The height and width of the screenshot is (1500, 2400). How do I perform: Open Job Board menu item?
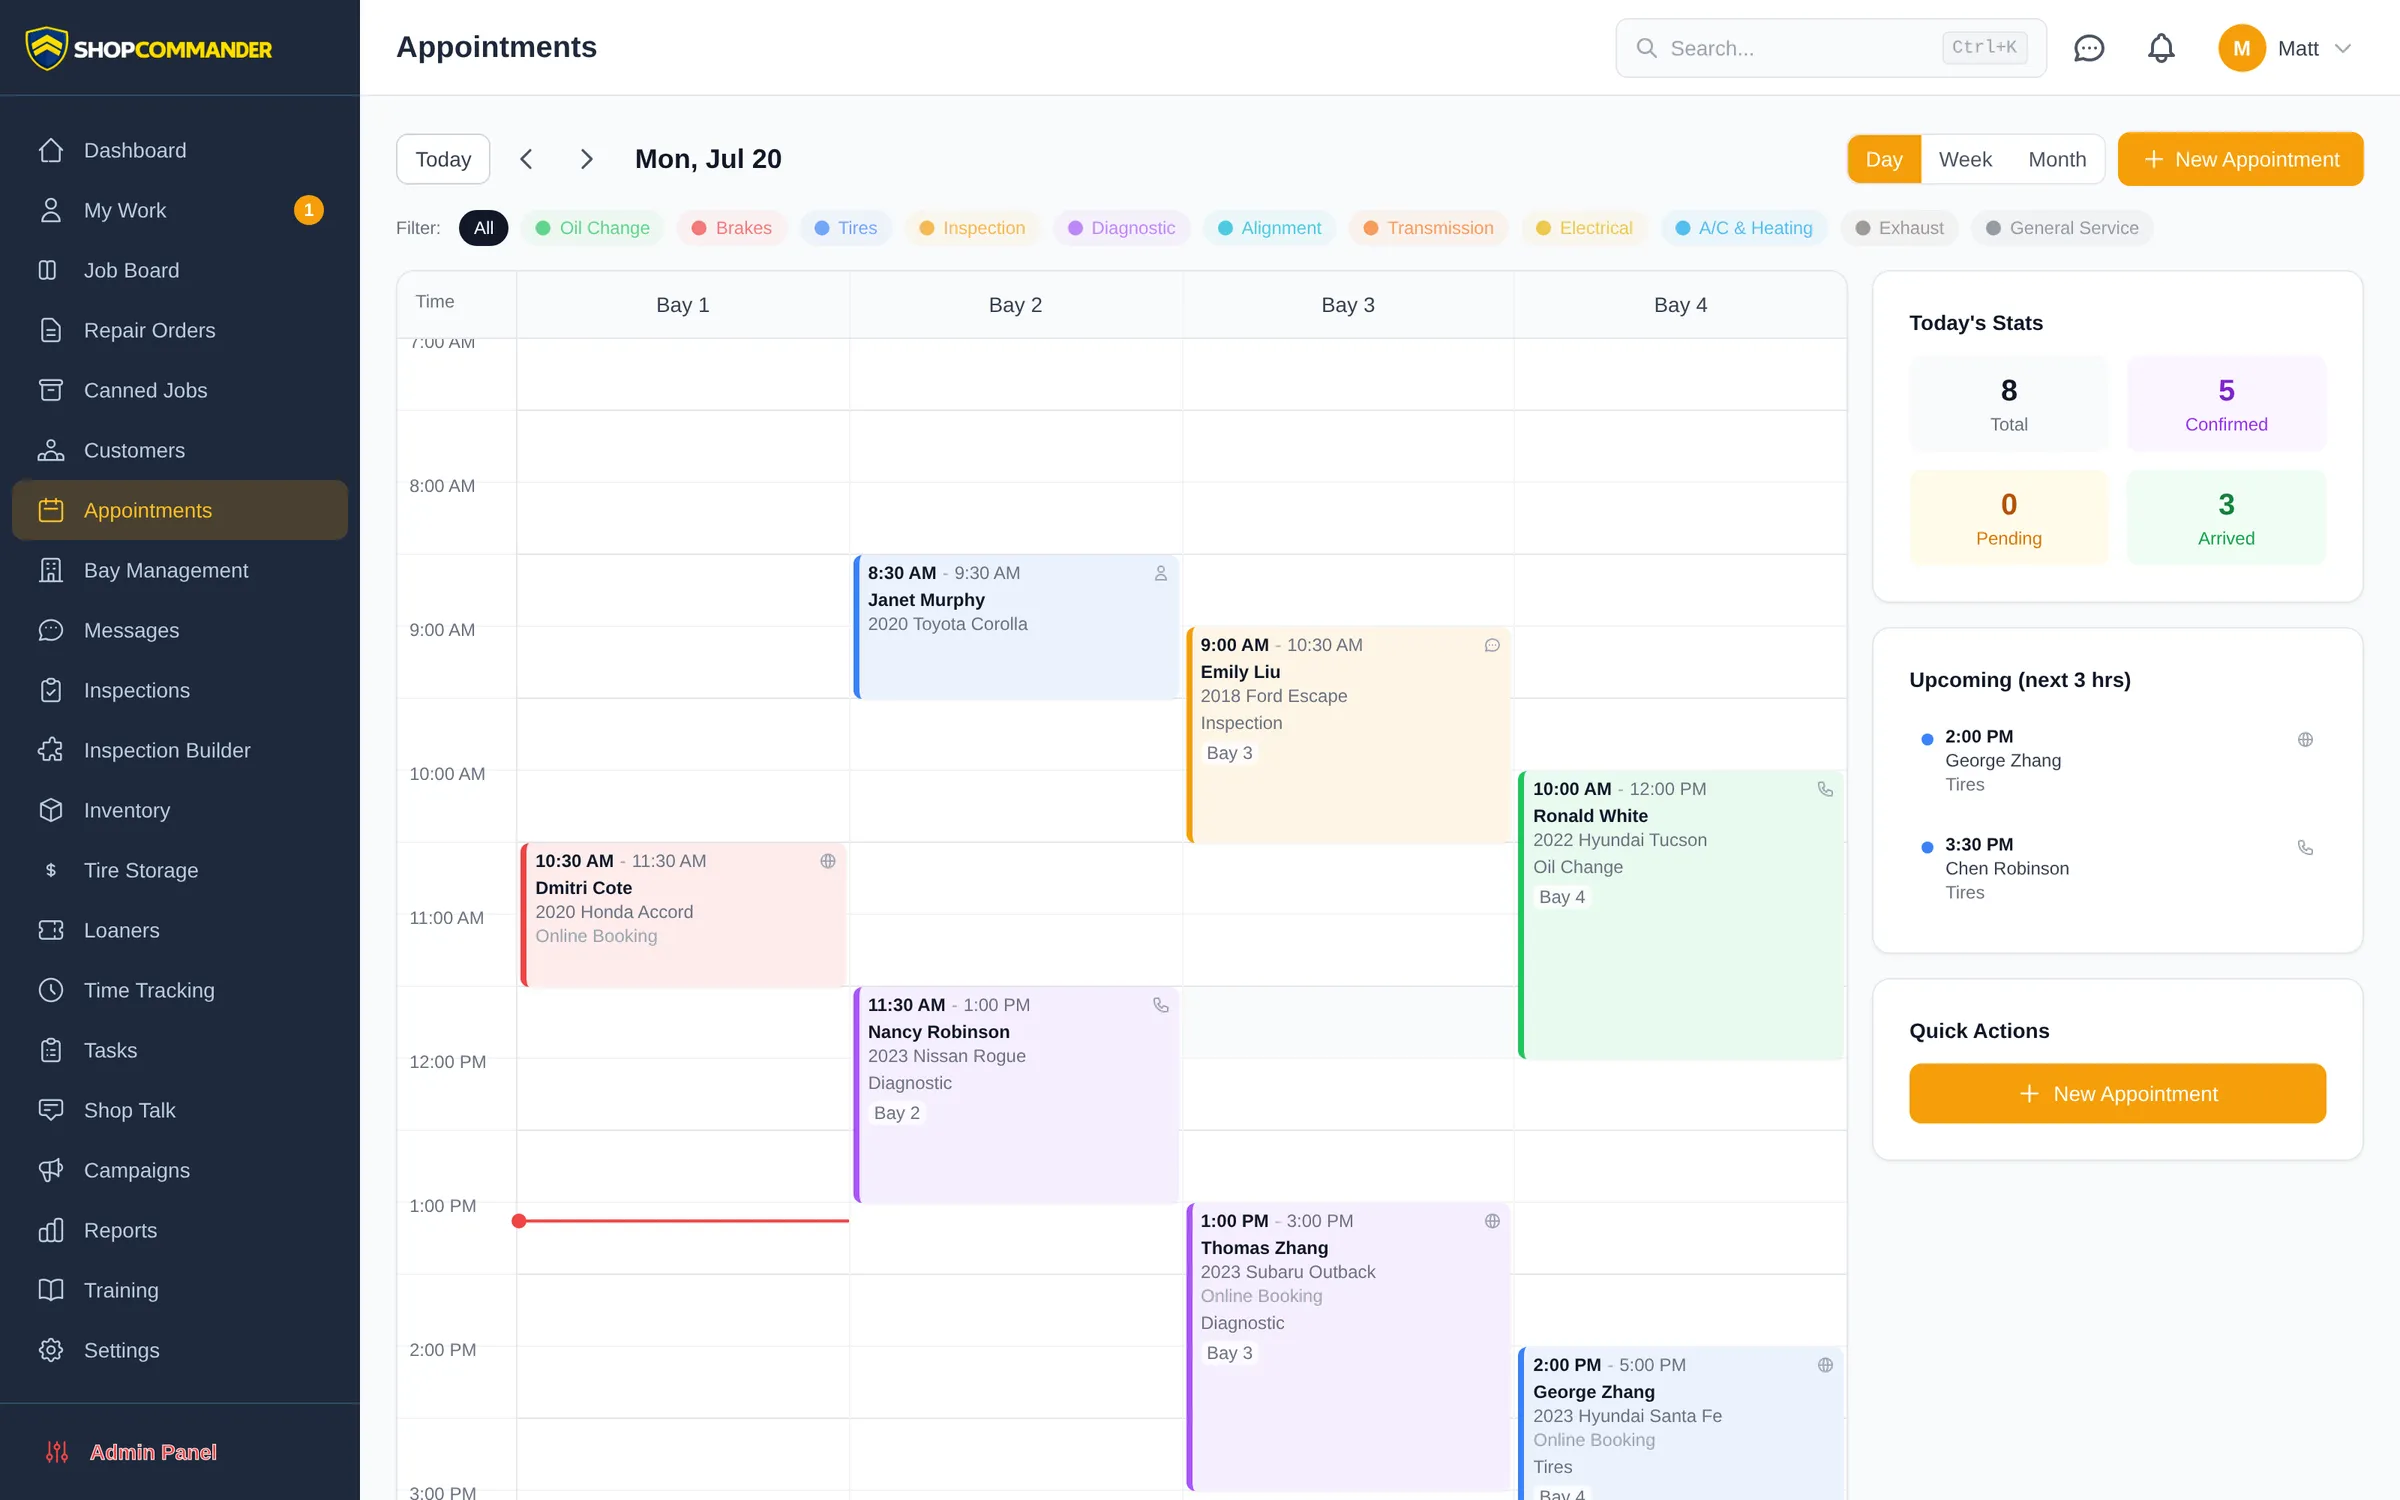coord(180,270)
